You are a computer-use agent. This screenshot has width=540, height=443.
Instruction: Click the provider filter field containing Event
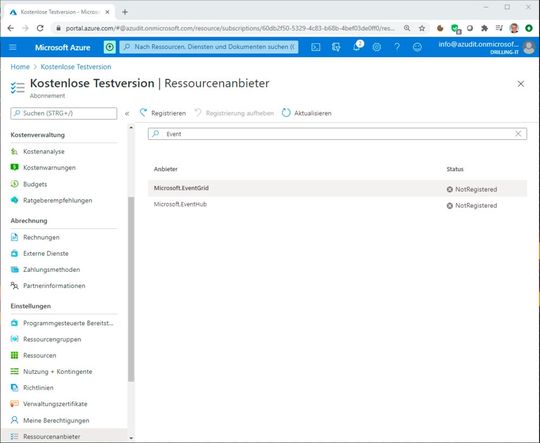click(x=337, y=134)
